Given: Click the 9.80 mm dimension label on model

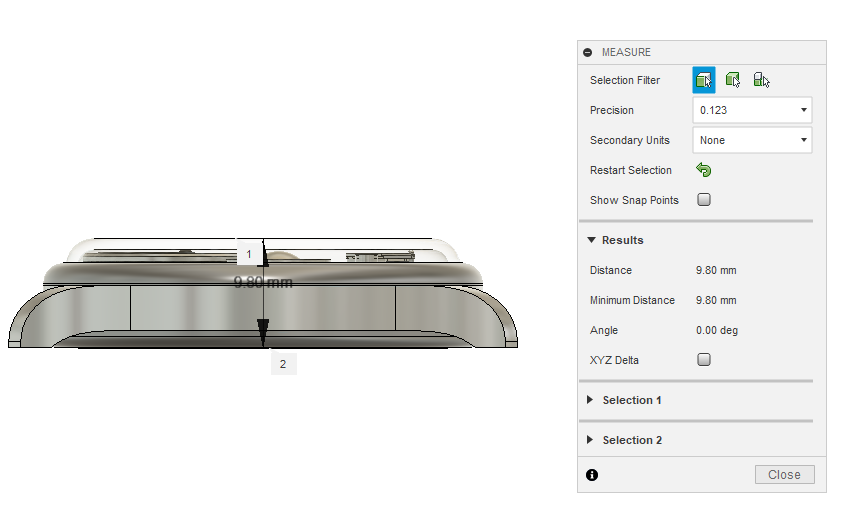Looking at the screenshot, I should point(263,282).
